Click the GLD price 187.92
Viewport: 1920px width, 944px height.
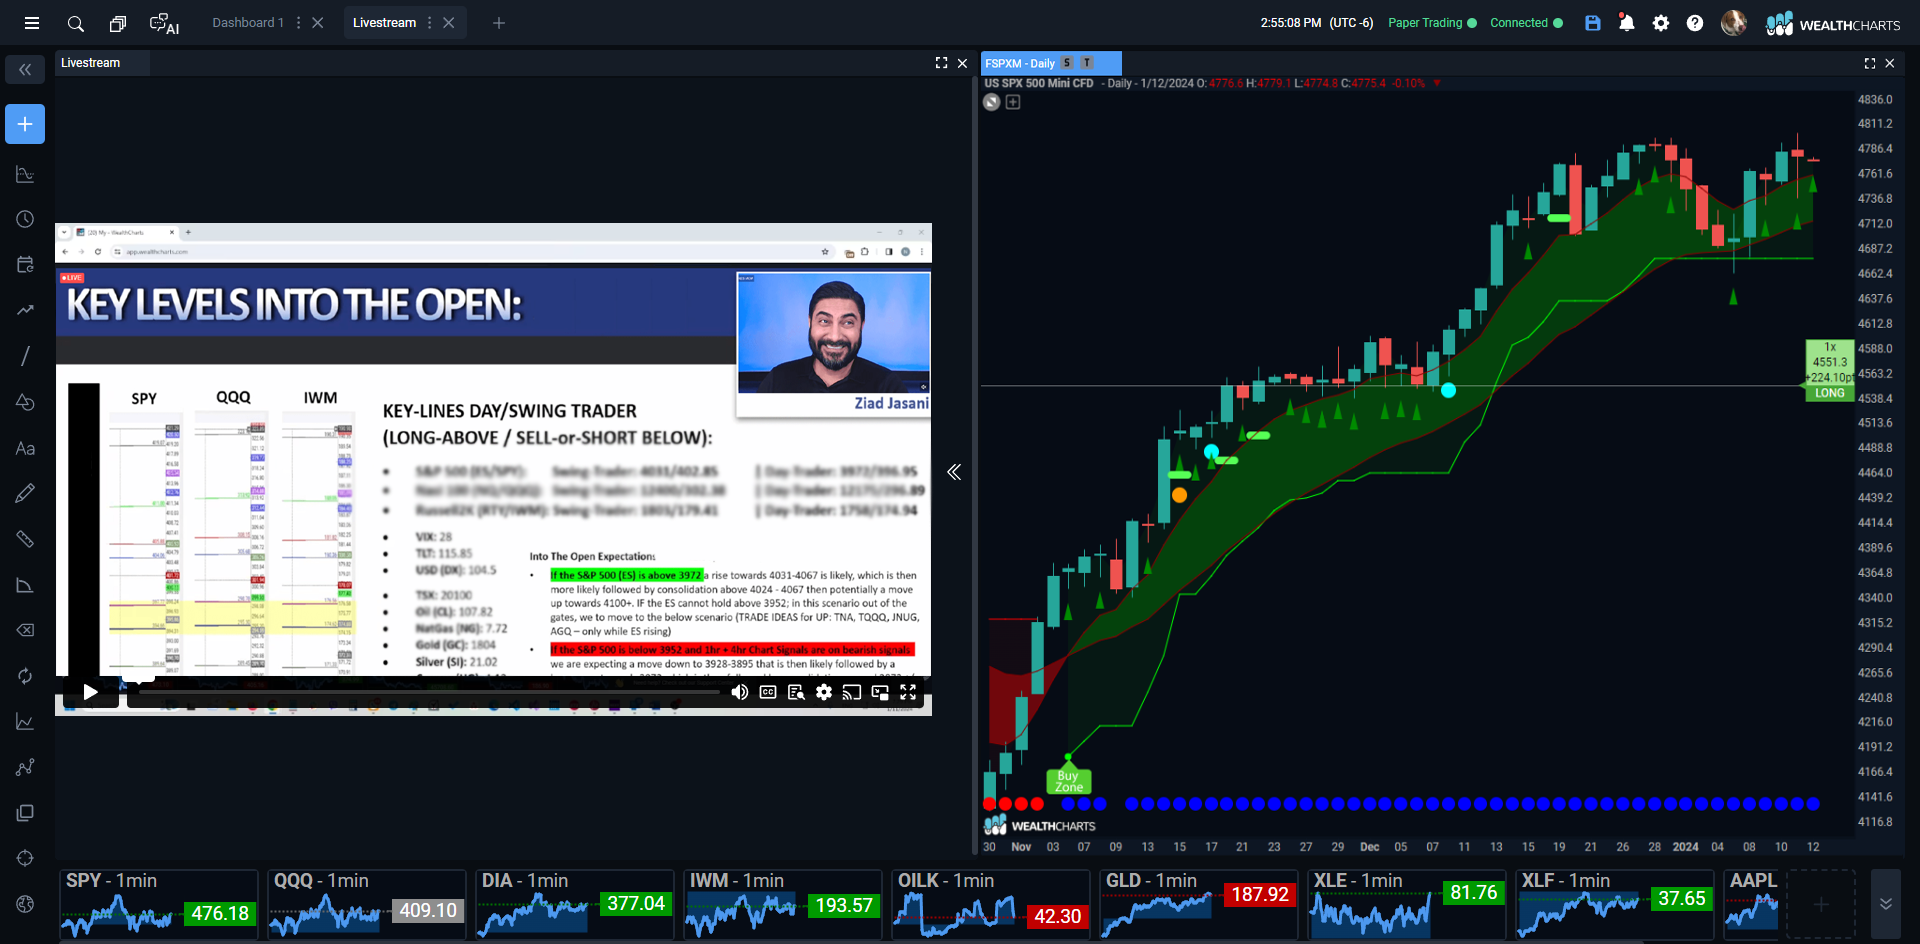(1260, 895)
